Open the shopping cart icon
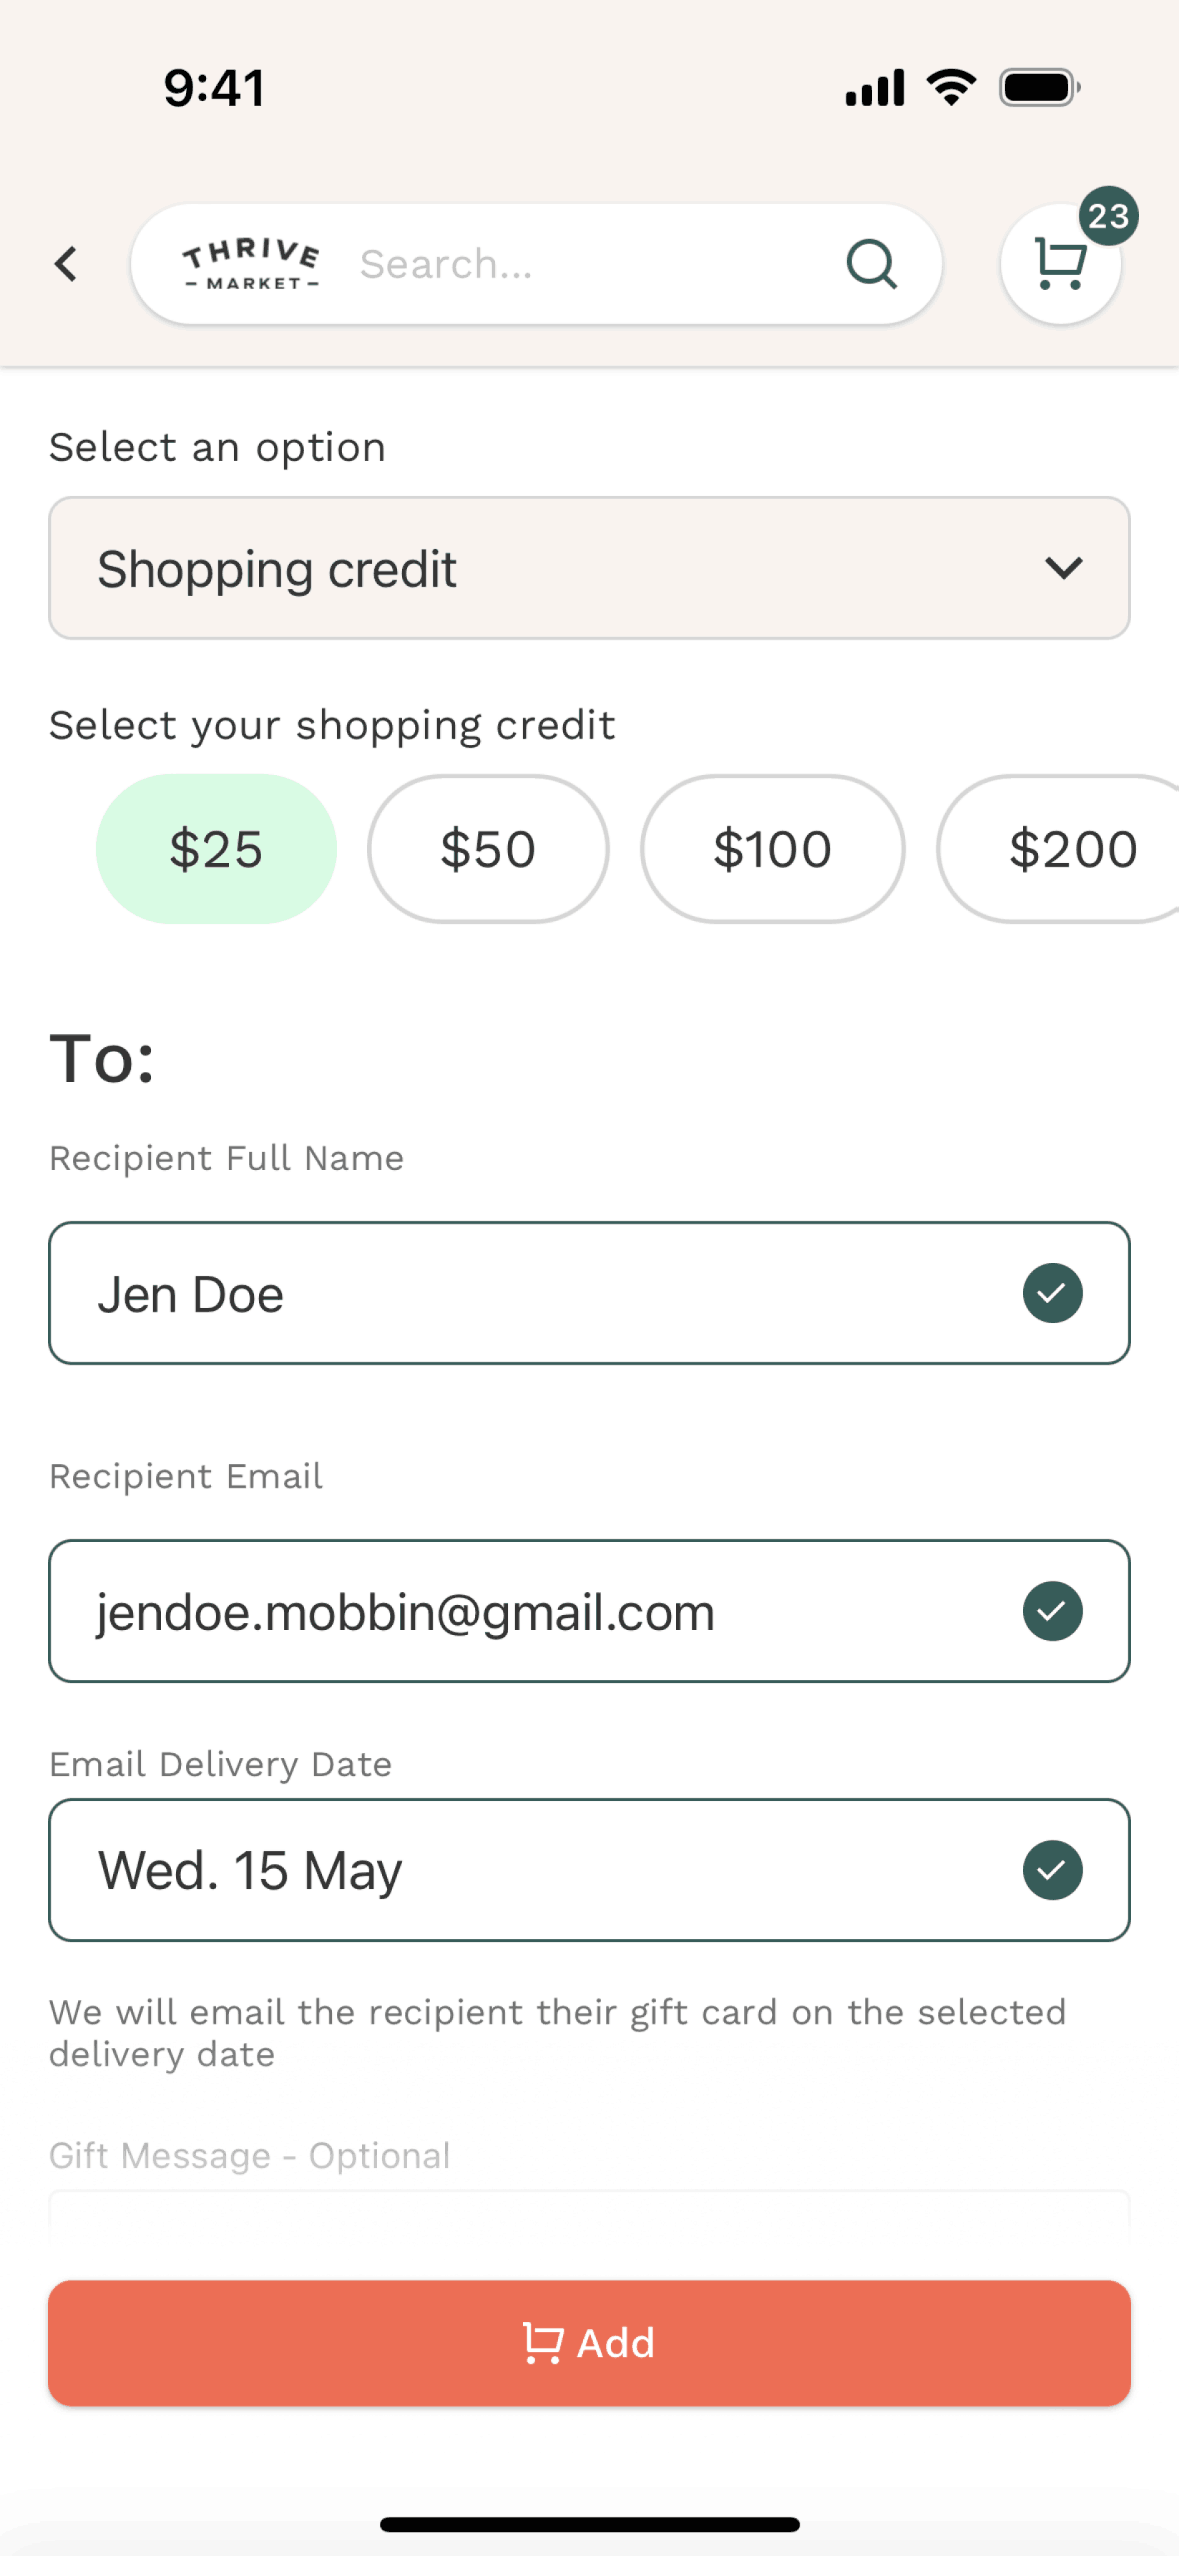The height and width of the screenshot is (2556, 1179). coord(1058,266)
